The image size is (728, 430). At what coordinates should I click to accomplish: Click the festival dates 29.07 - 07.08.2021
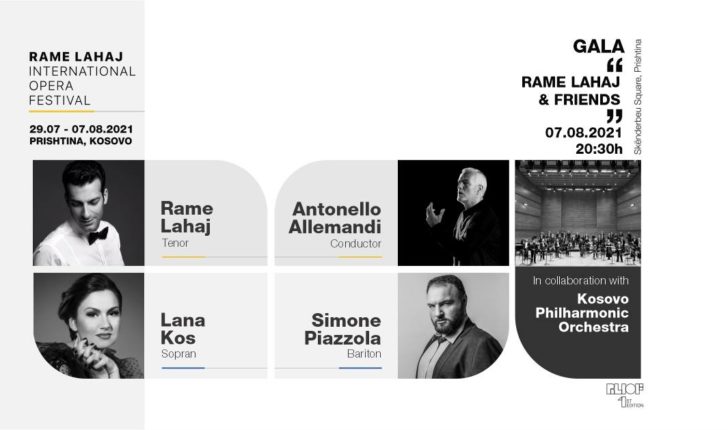[x=81, y=129]
